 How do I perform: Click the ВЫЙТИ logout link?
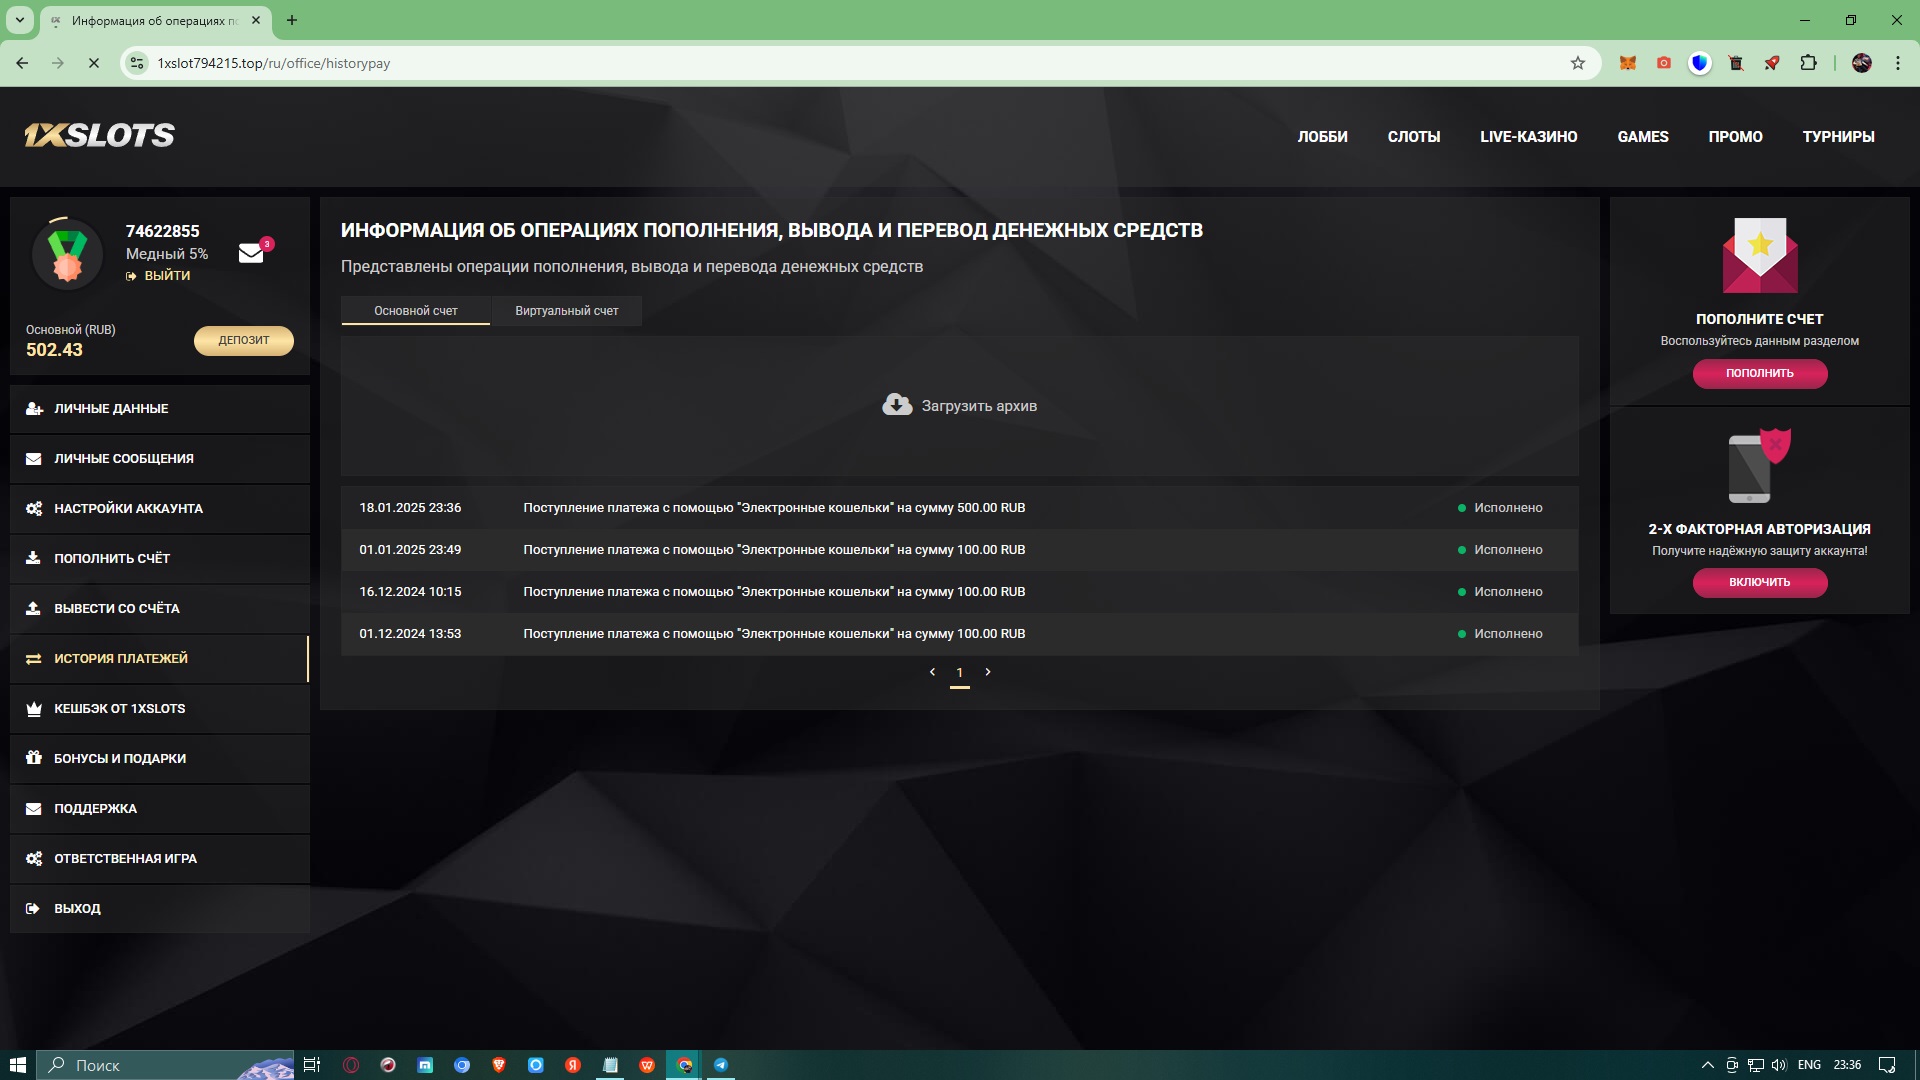tap(166, 276)
